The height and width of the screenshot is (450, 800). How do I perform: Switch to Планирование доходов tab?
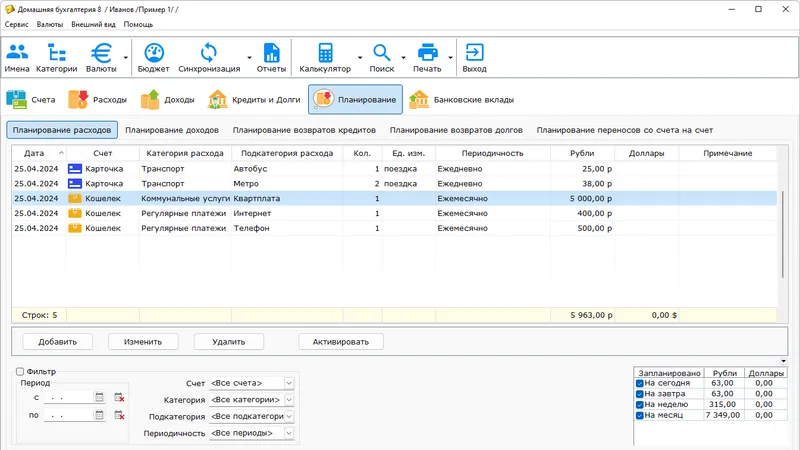tap(172, 130)
